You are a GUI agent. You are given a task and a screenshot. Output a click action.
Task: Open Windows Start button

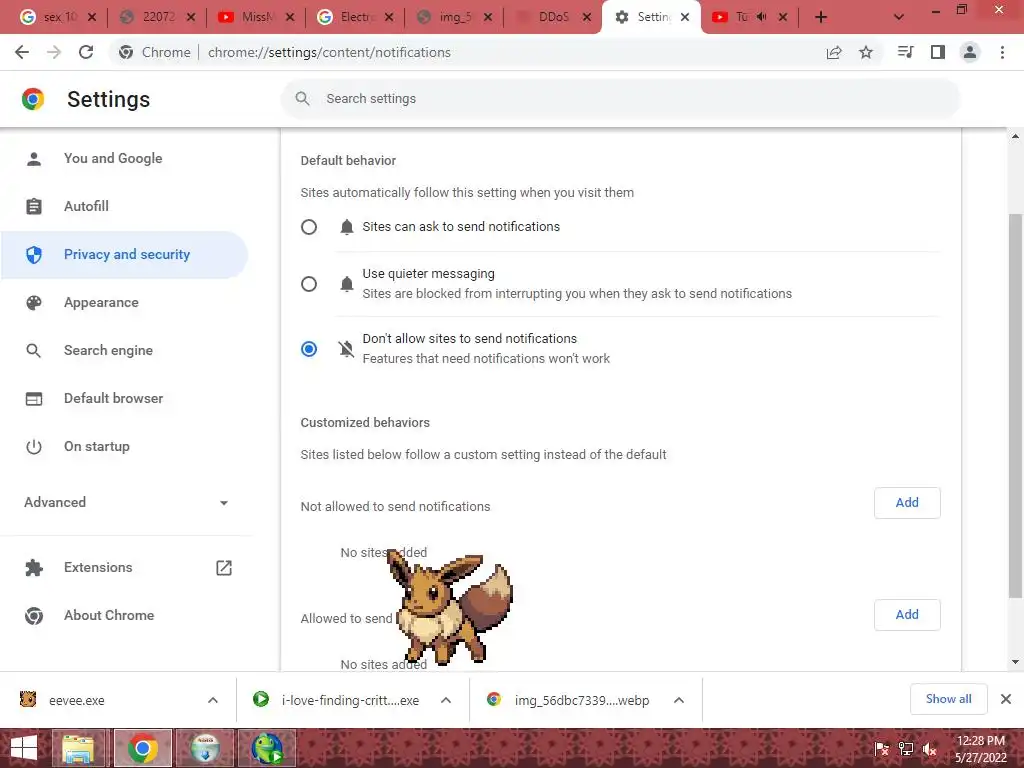24,748
